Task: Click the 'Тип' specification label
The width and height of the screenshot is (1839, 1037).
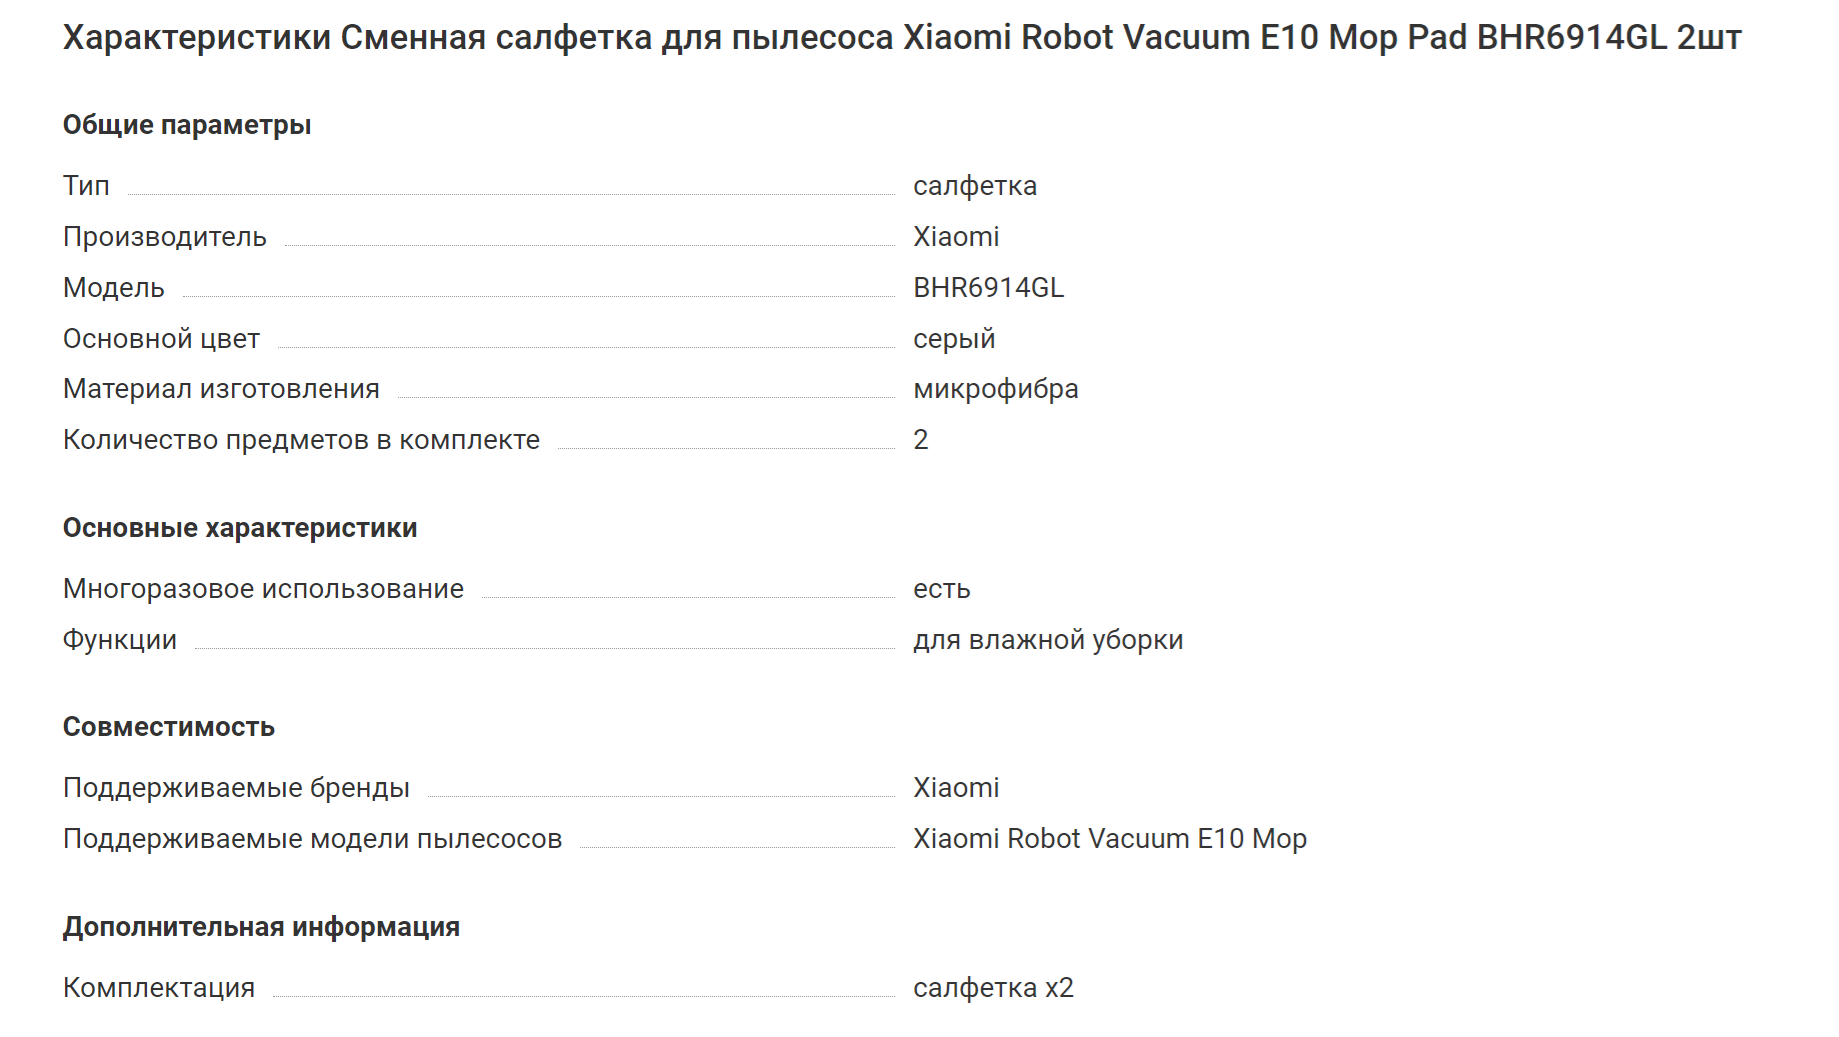Action: pos(86,186)
